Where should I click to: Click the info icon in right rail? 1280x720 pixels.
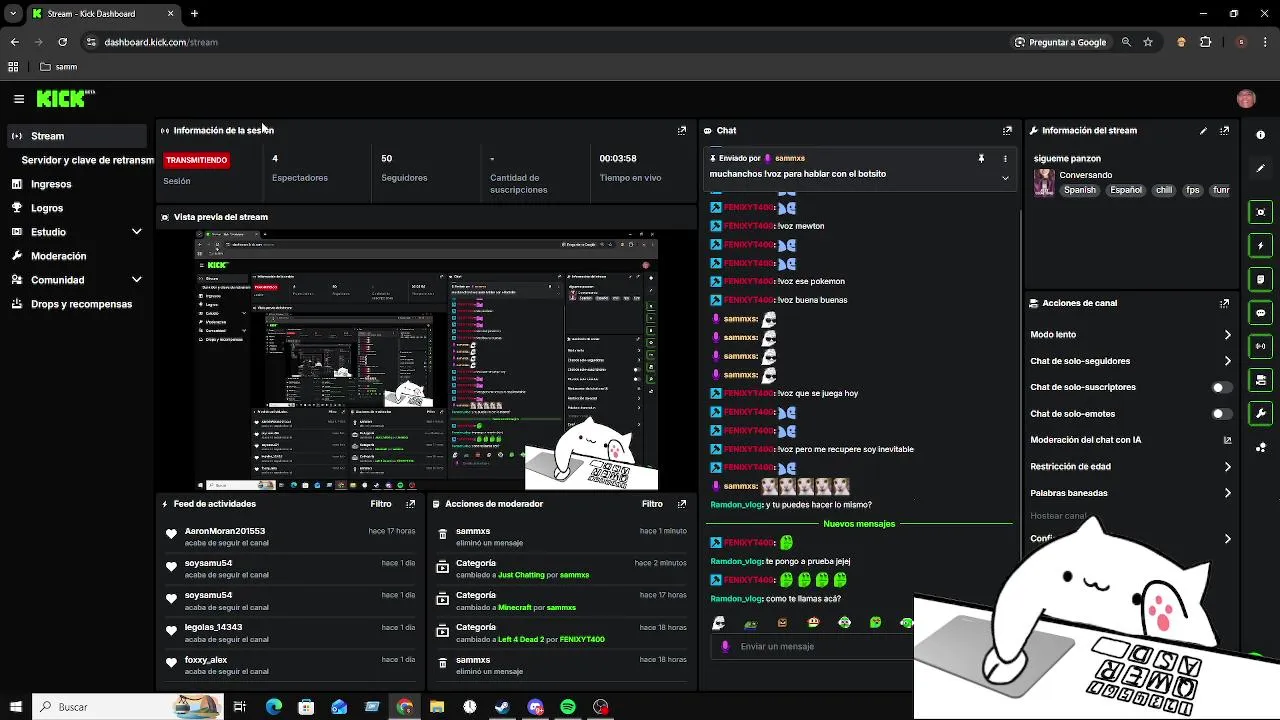[x=1260, y=135]
